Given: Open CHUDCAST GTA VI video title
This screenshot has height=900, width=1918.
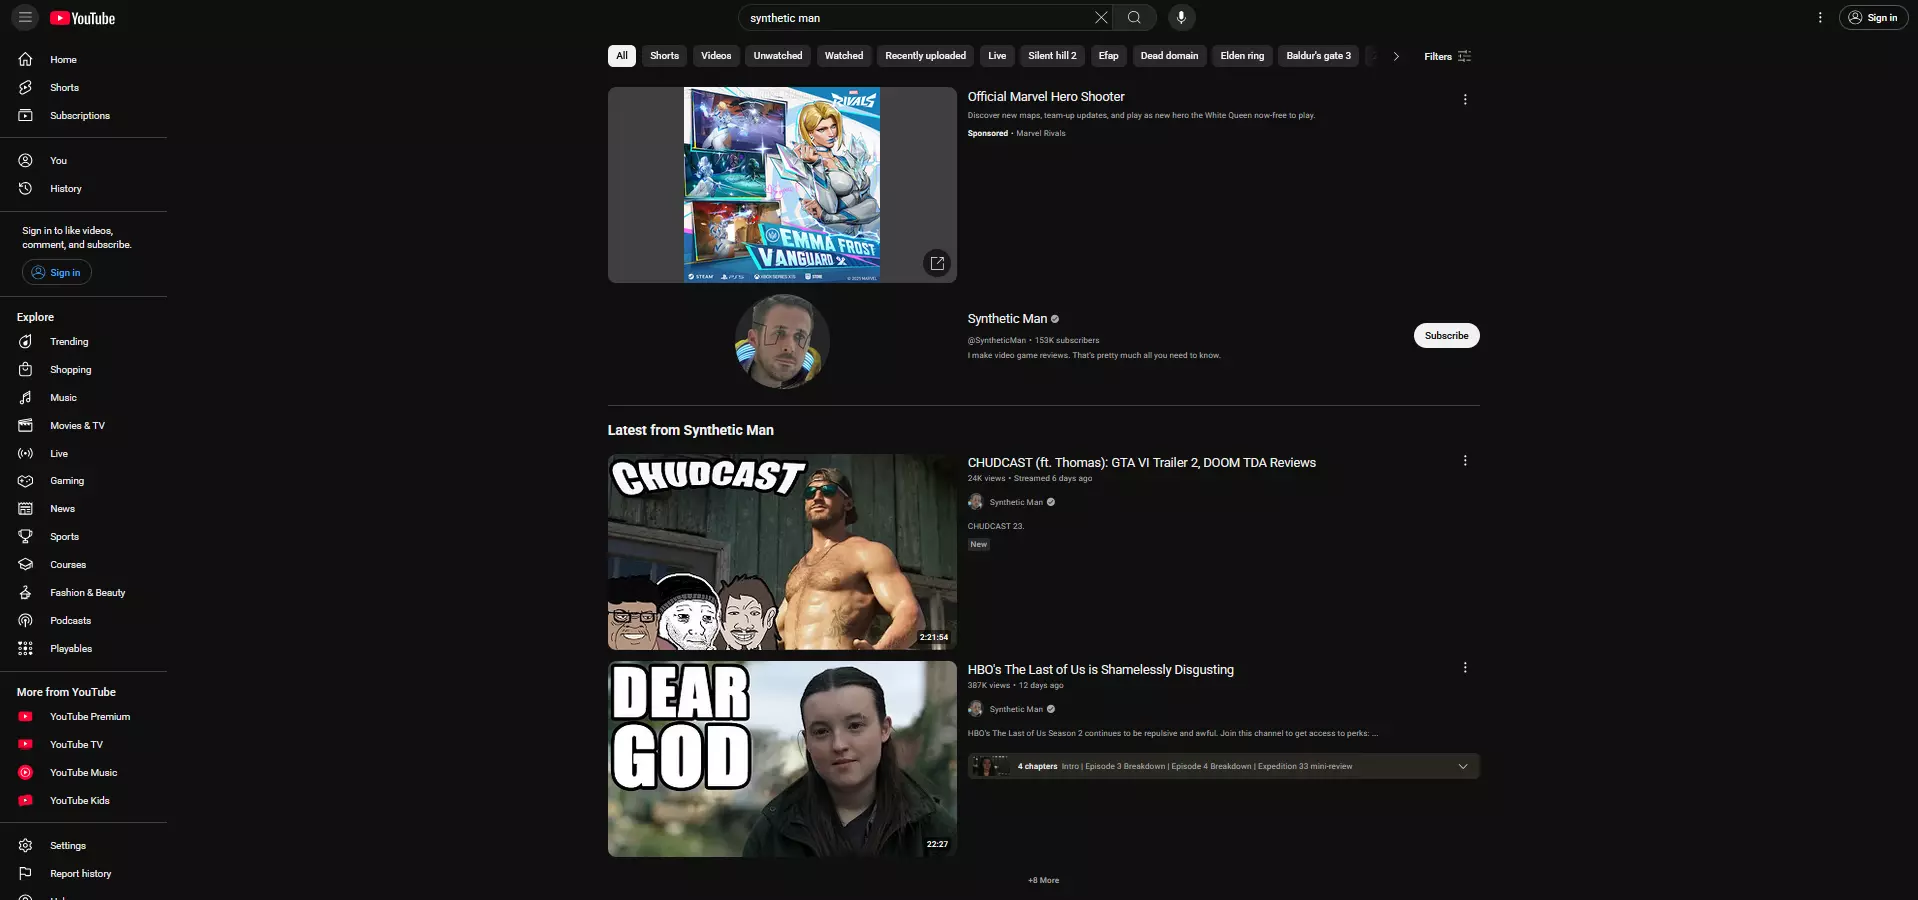Looking at the screenshot, I should tap(1141, 463).
